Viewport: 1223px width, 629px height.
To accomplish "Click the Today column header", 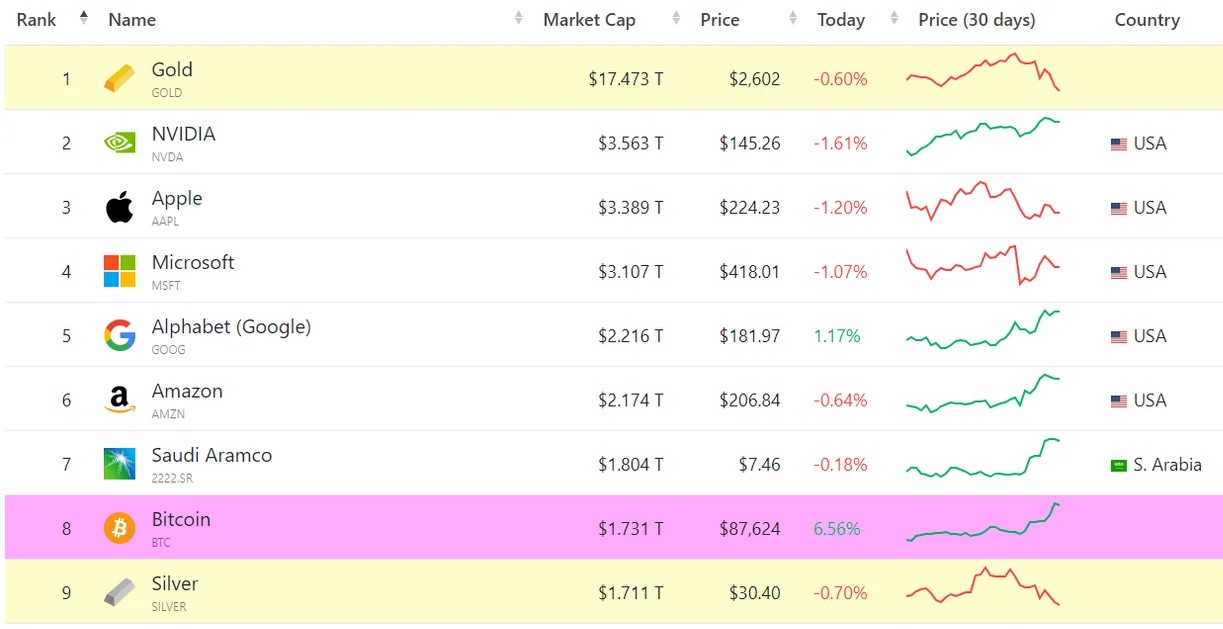I will point(841,20).
